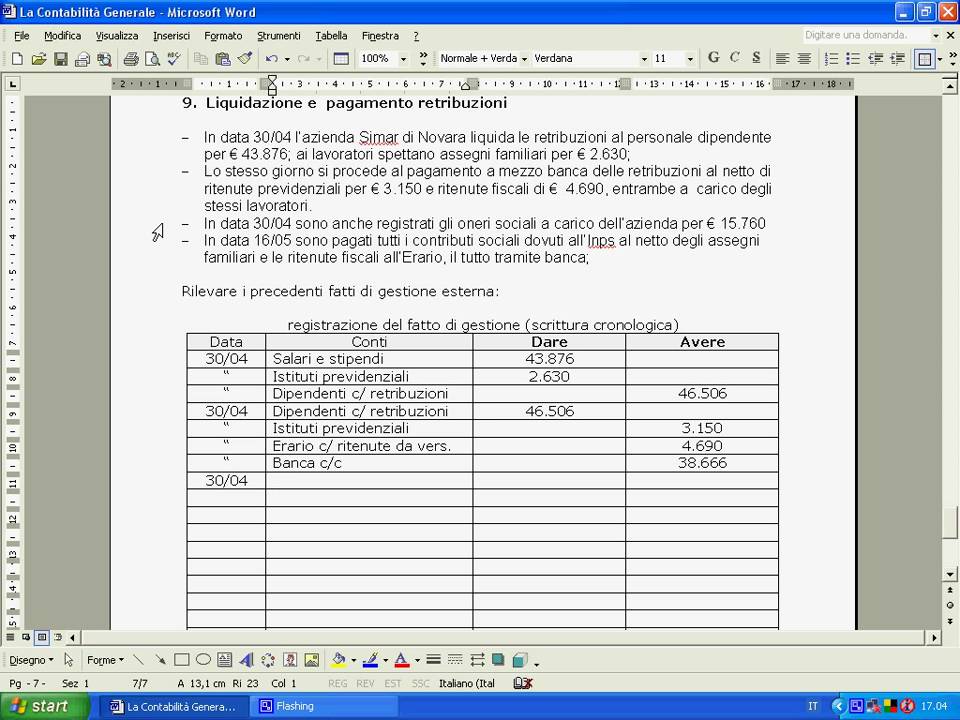Switch to Normal view button

click(x=10, y=637)
